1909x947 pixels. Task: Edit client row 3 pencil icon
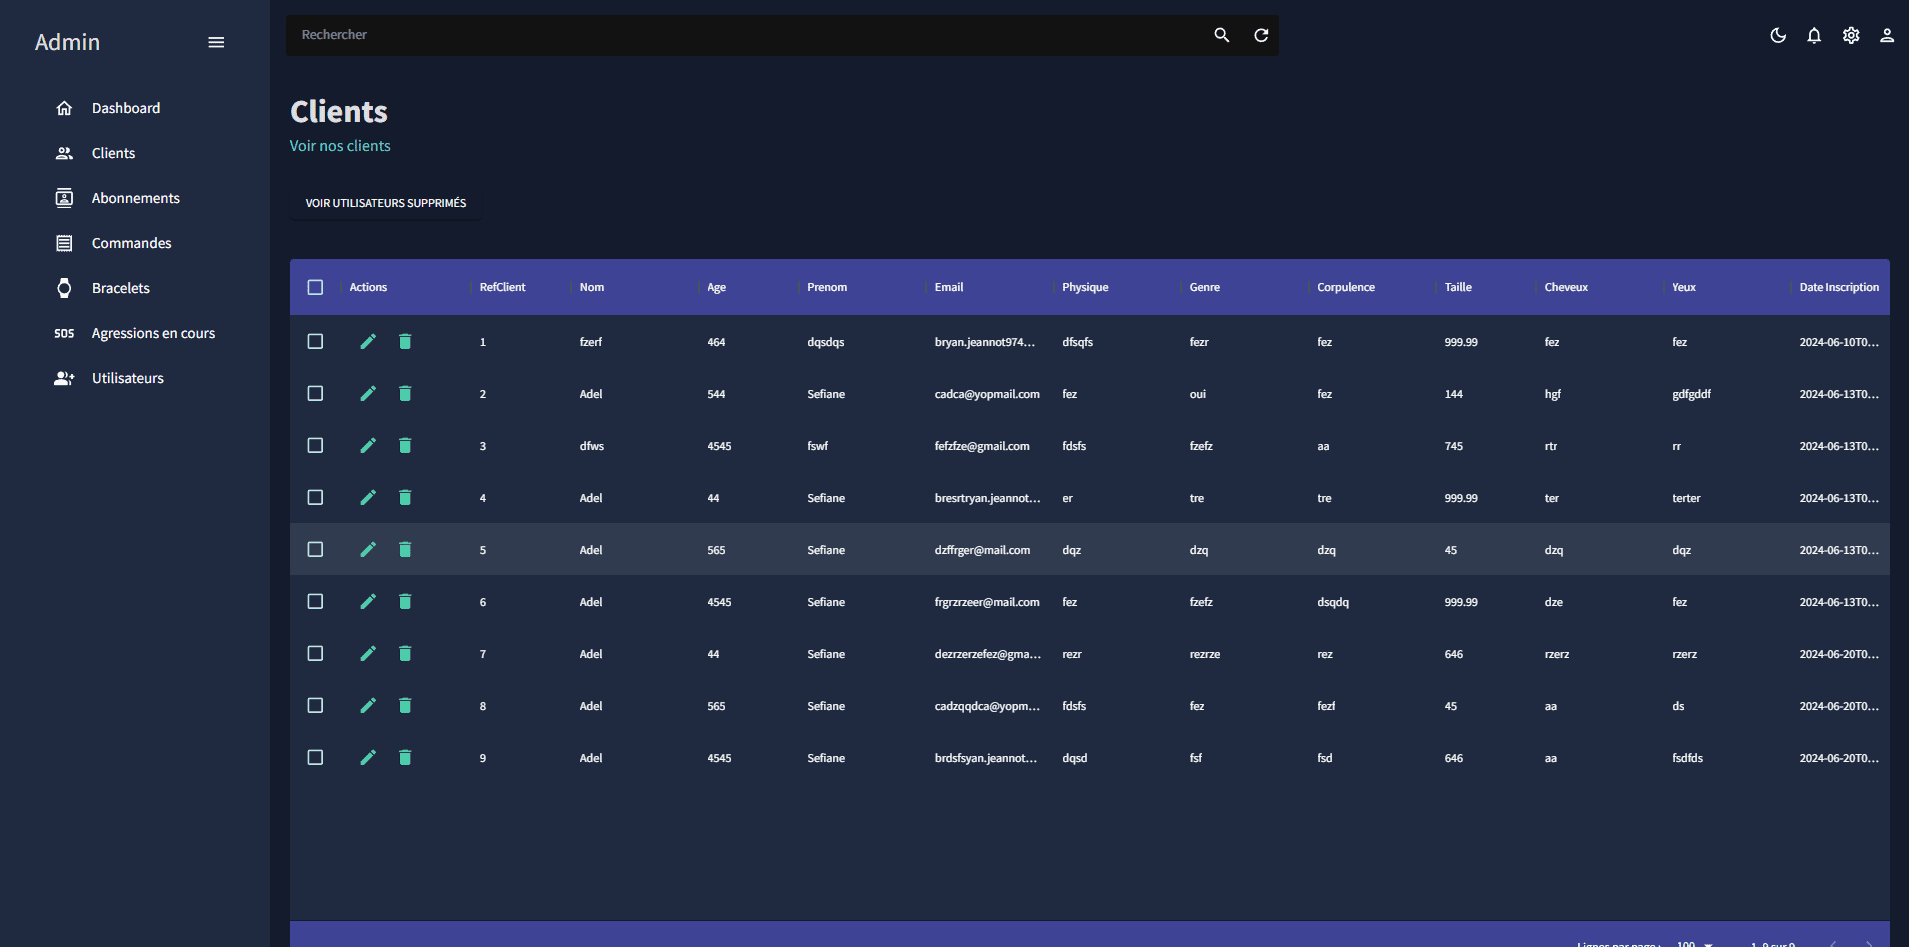click(368, 446)
